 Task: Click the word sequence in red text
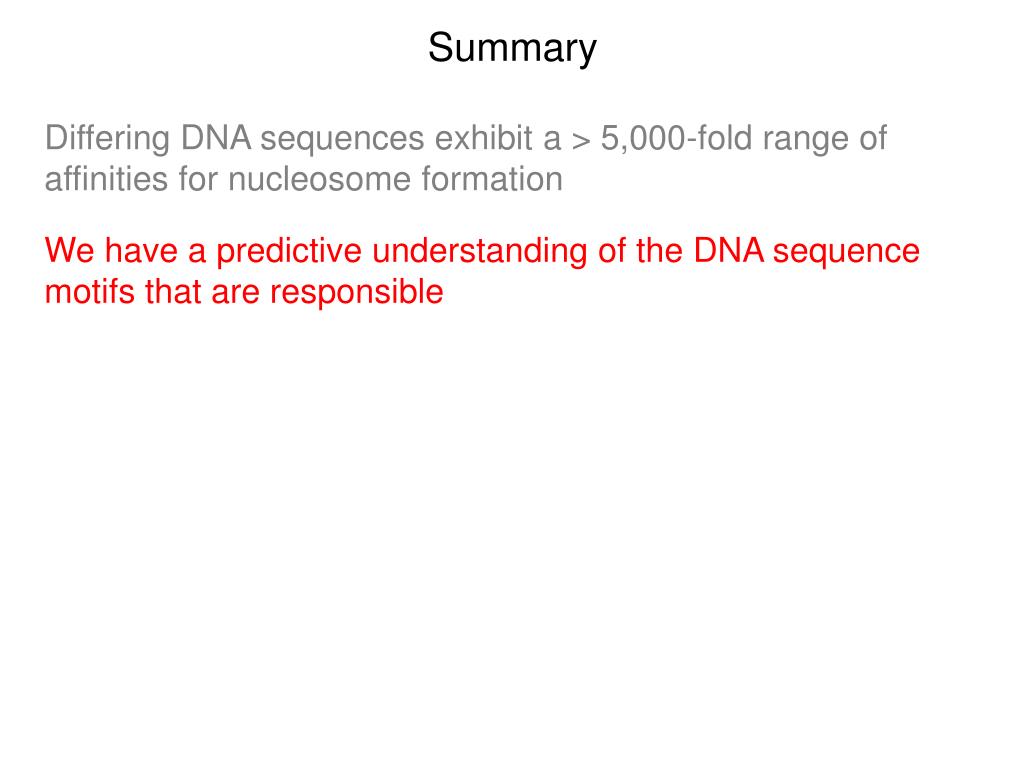846,253
